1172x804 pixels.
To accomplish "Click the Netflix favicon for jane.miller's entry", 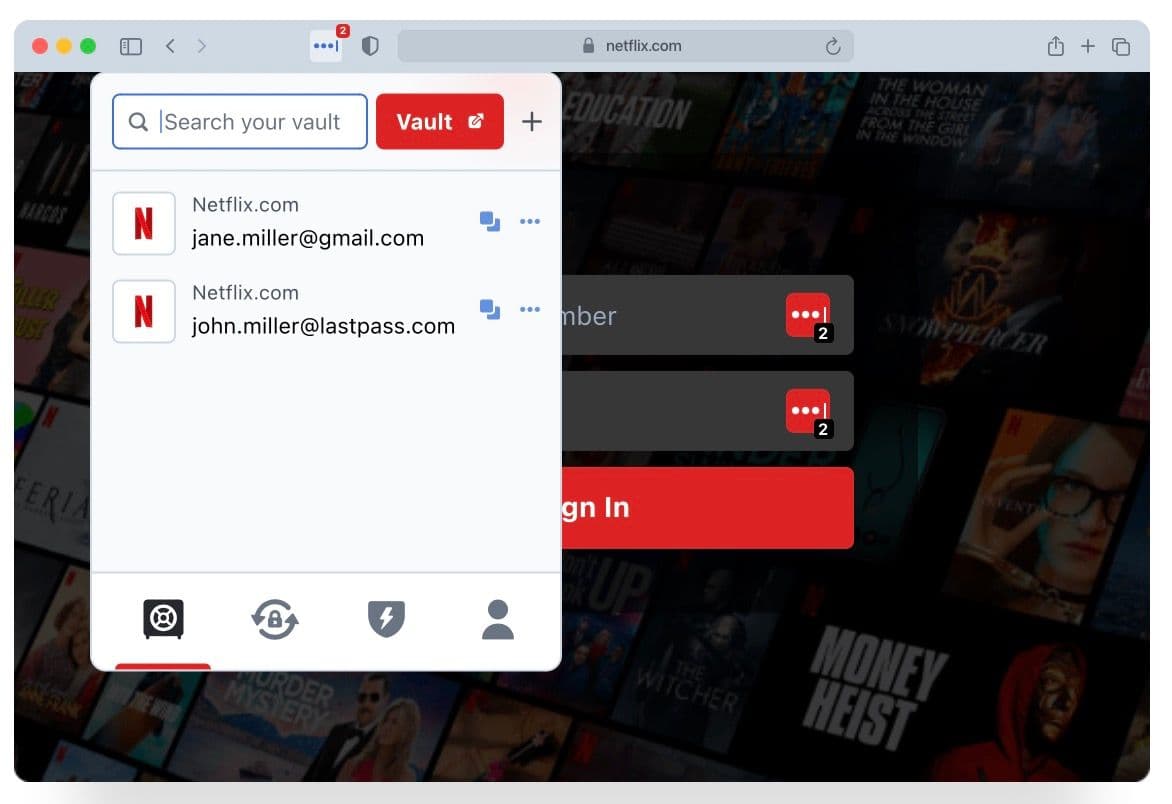I will point(144,223).
